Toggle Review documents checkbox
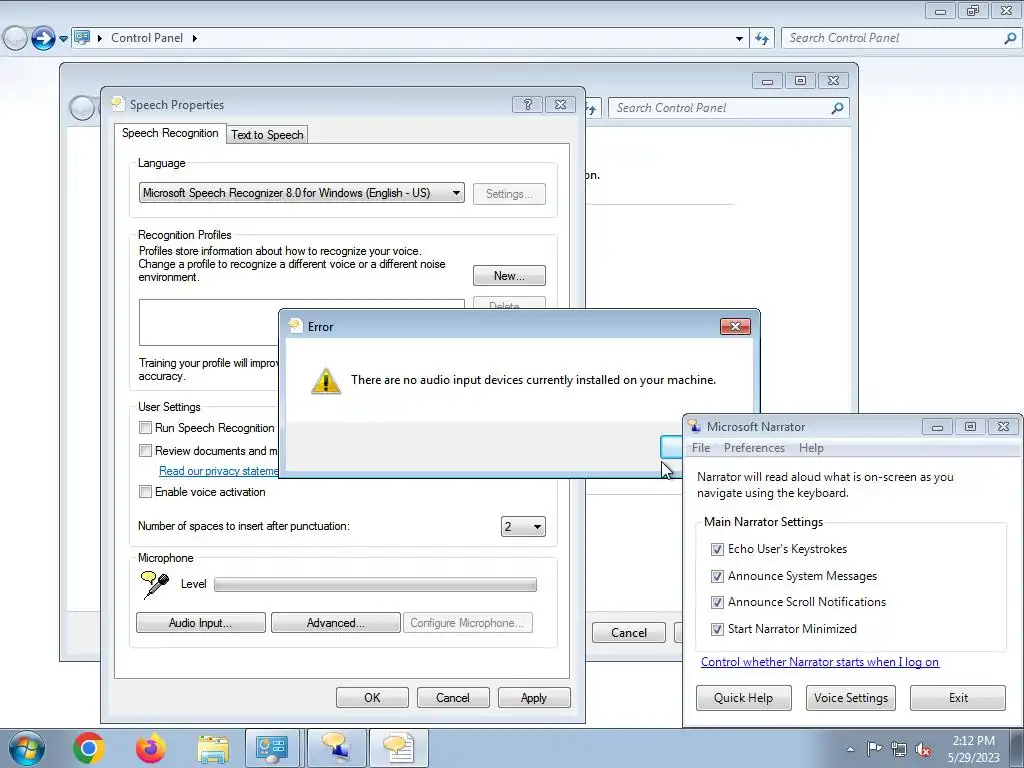This screenshot has height=768, width=1024. click(x=145, y=451)
